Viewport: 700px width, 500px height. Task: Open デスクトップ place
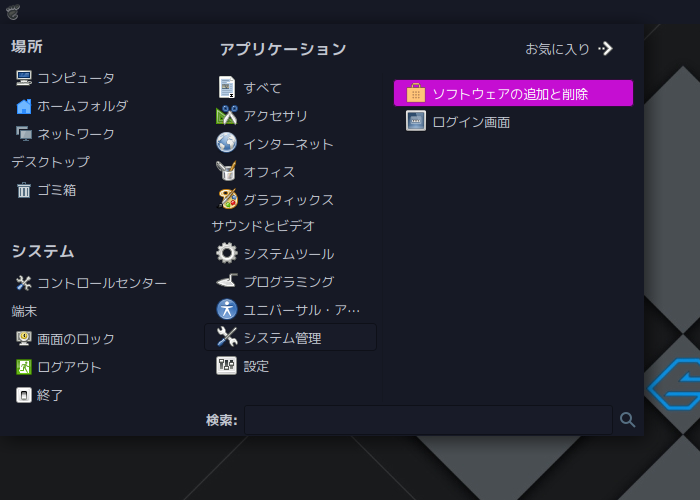pos(50,162)
